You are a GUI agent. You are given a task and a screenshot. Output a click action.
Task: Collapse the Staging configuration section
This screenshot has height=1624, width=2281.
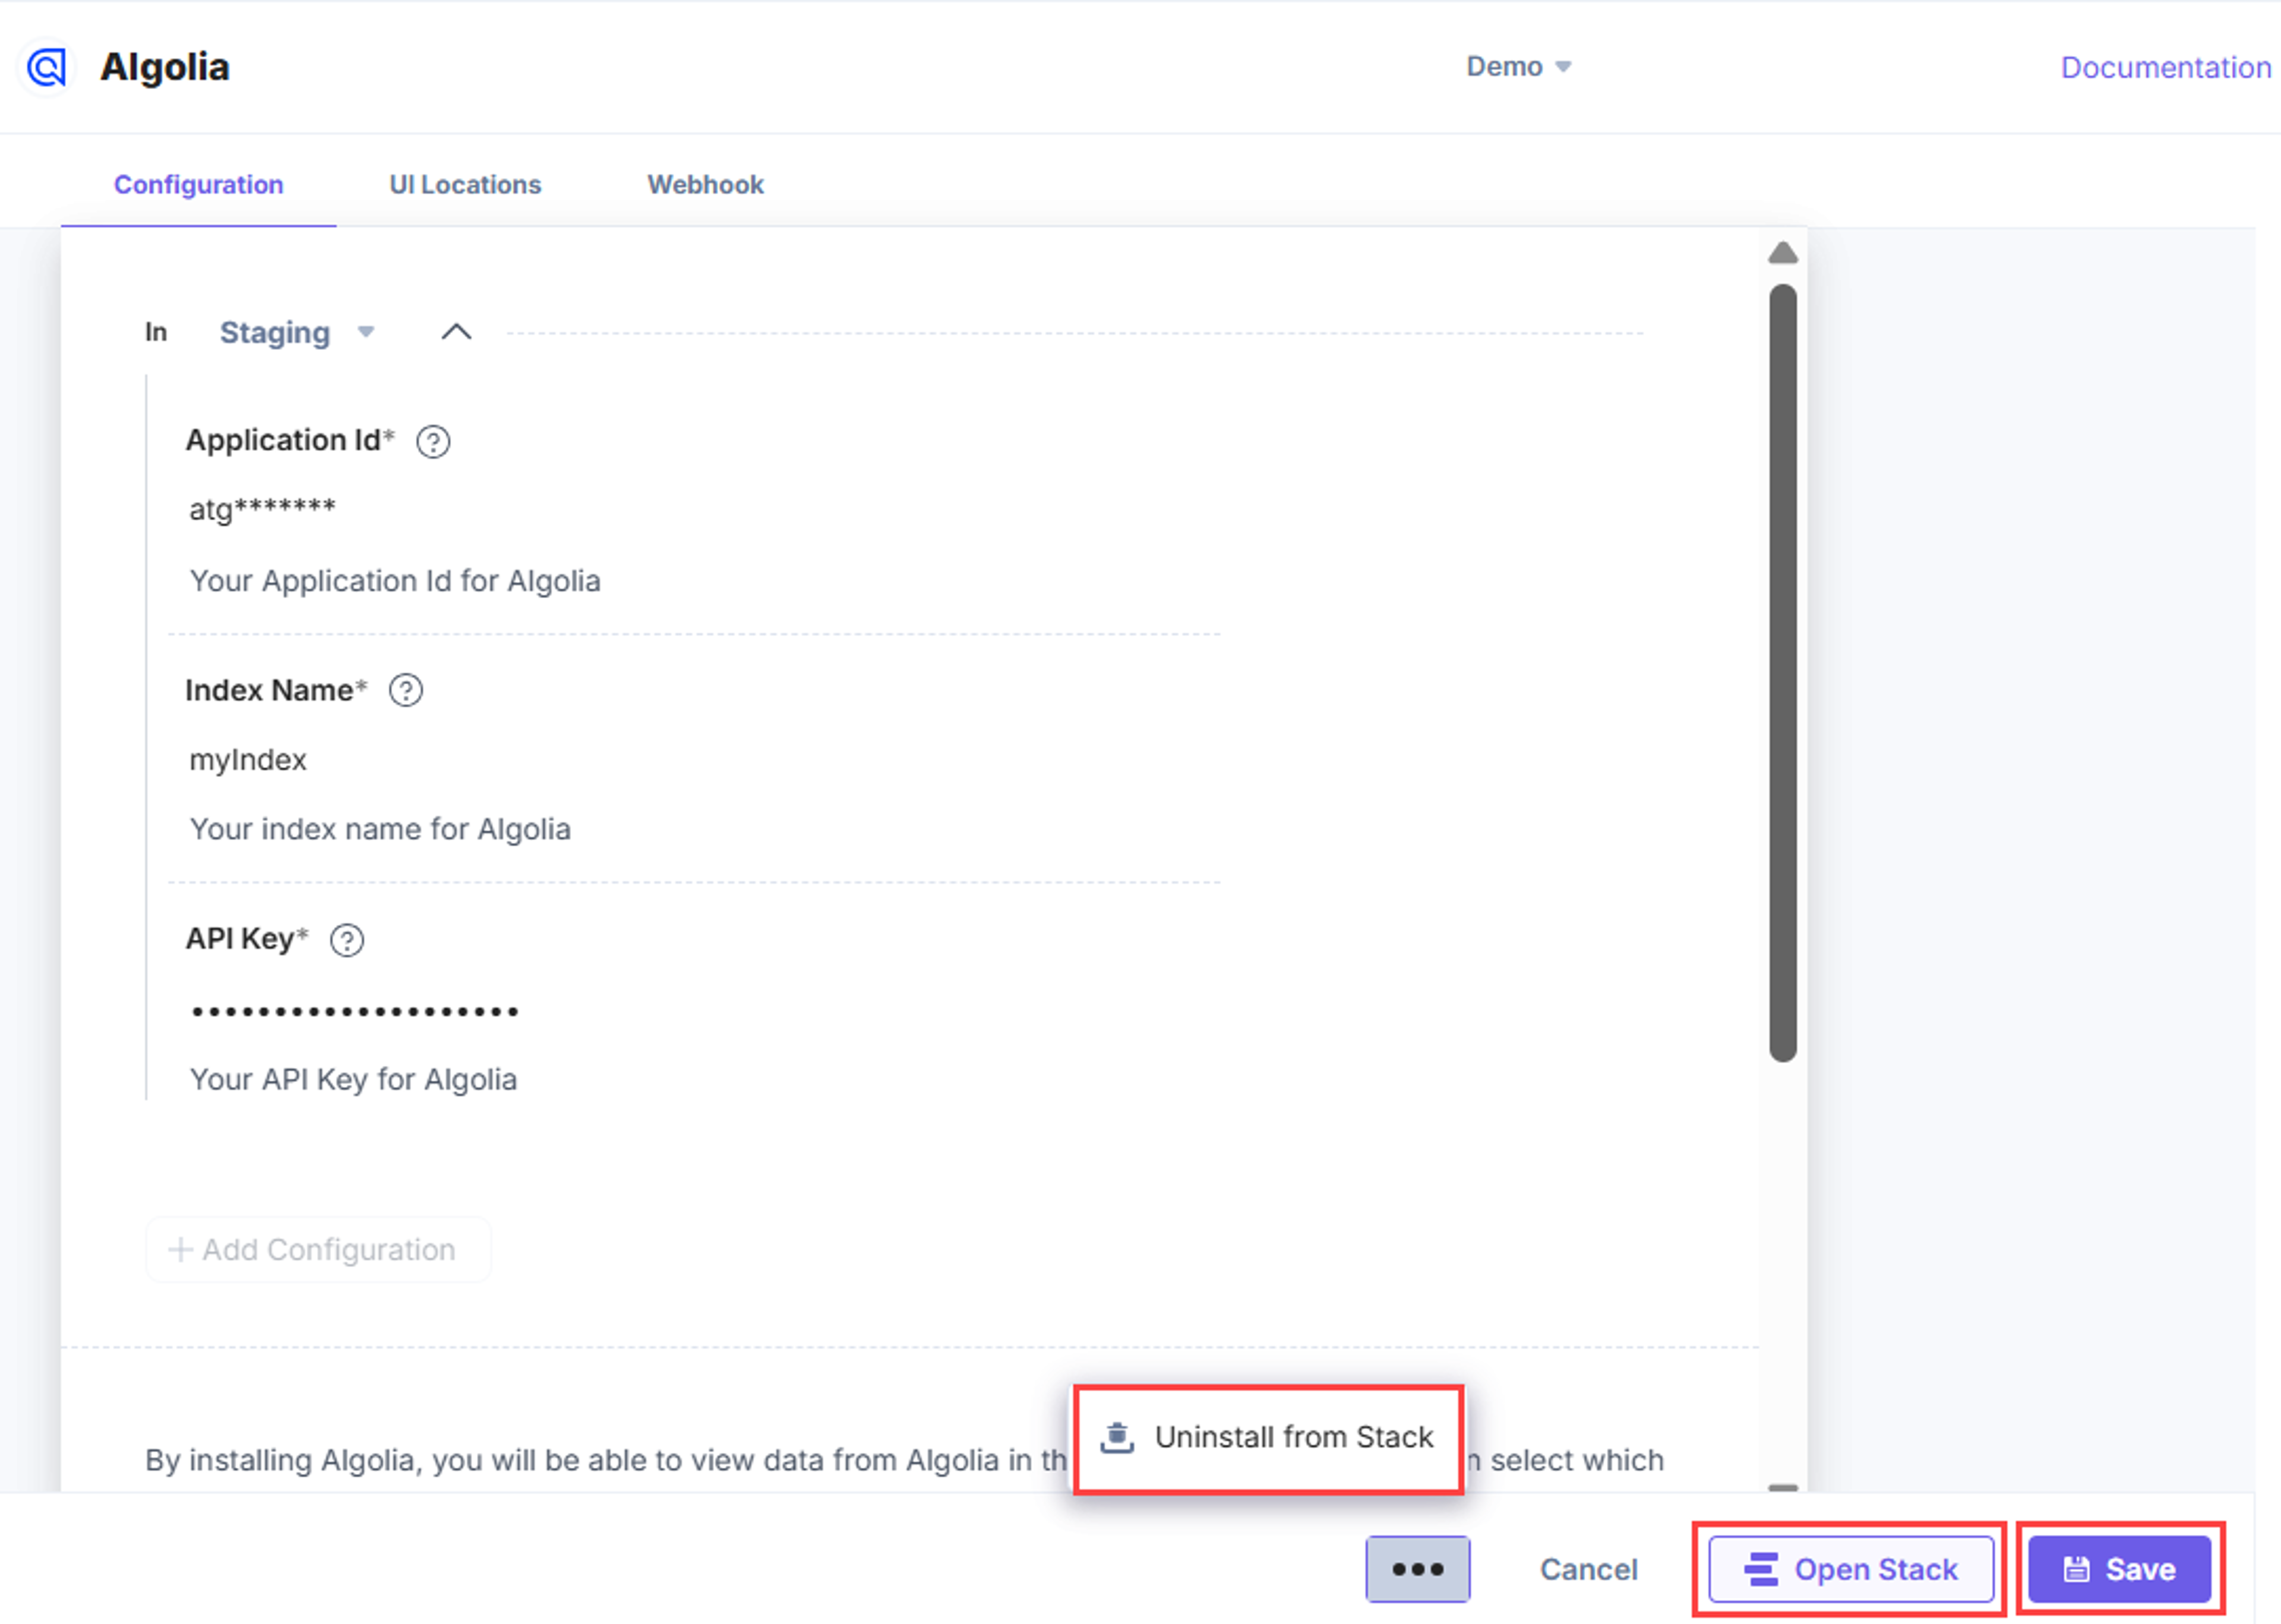[456, 332]
